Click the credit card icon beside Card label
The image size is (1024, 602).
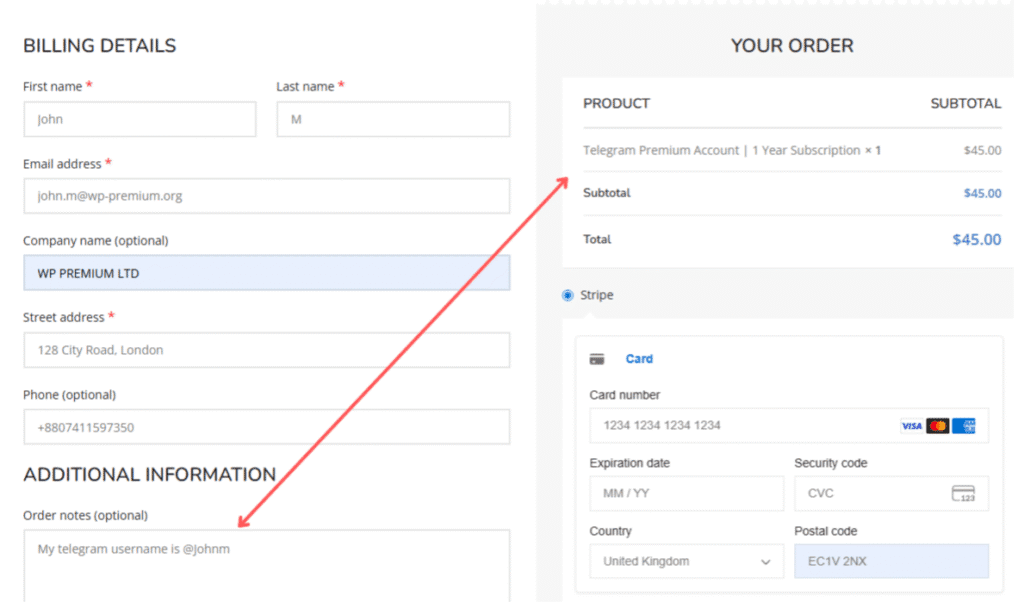click(597, 358)
